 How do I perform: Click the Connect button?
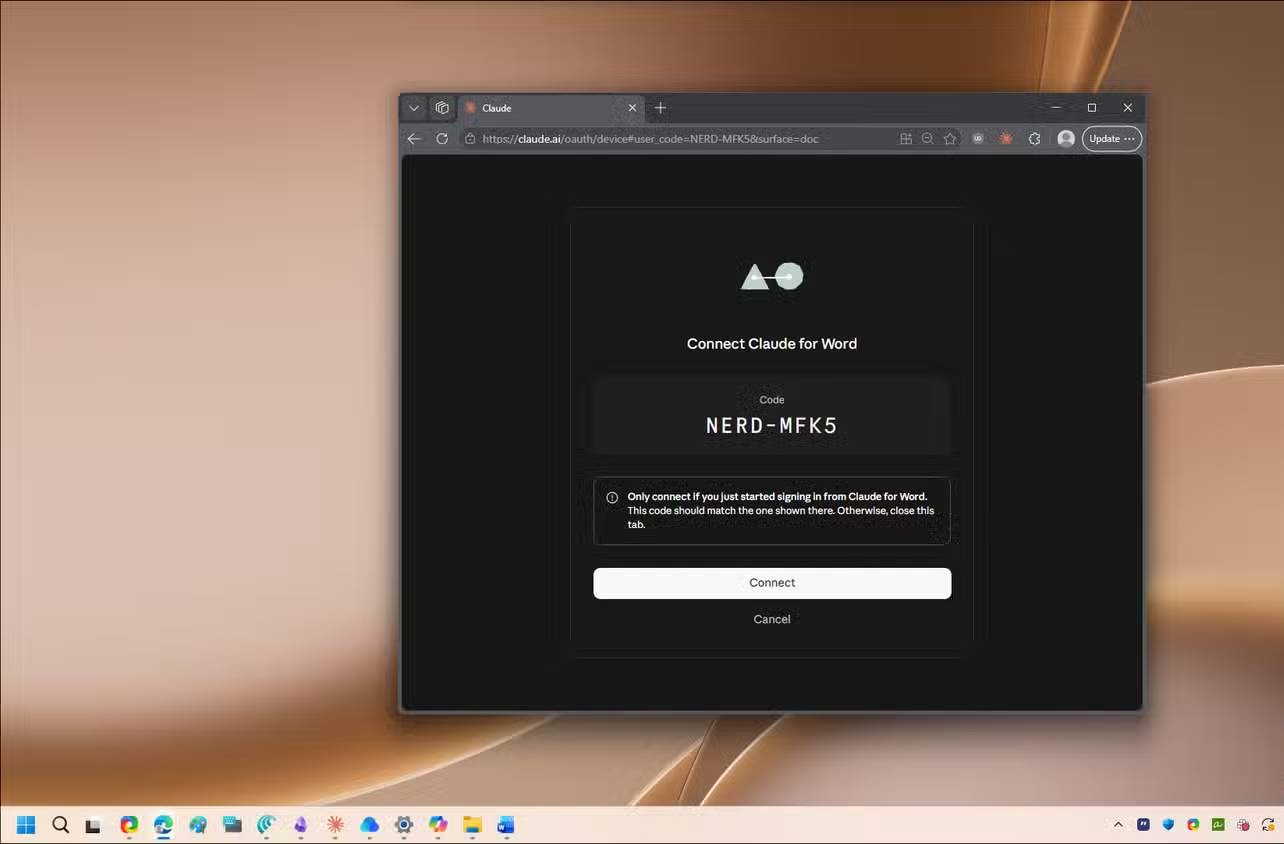pos(772,583)
